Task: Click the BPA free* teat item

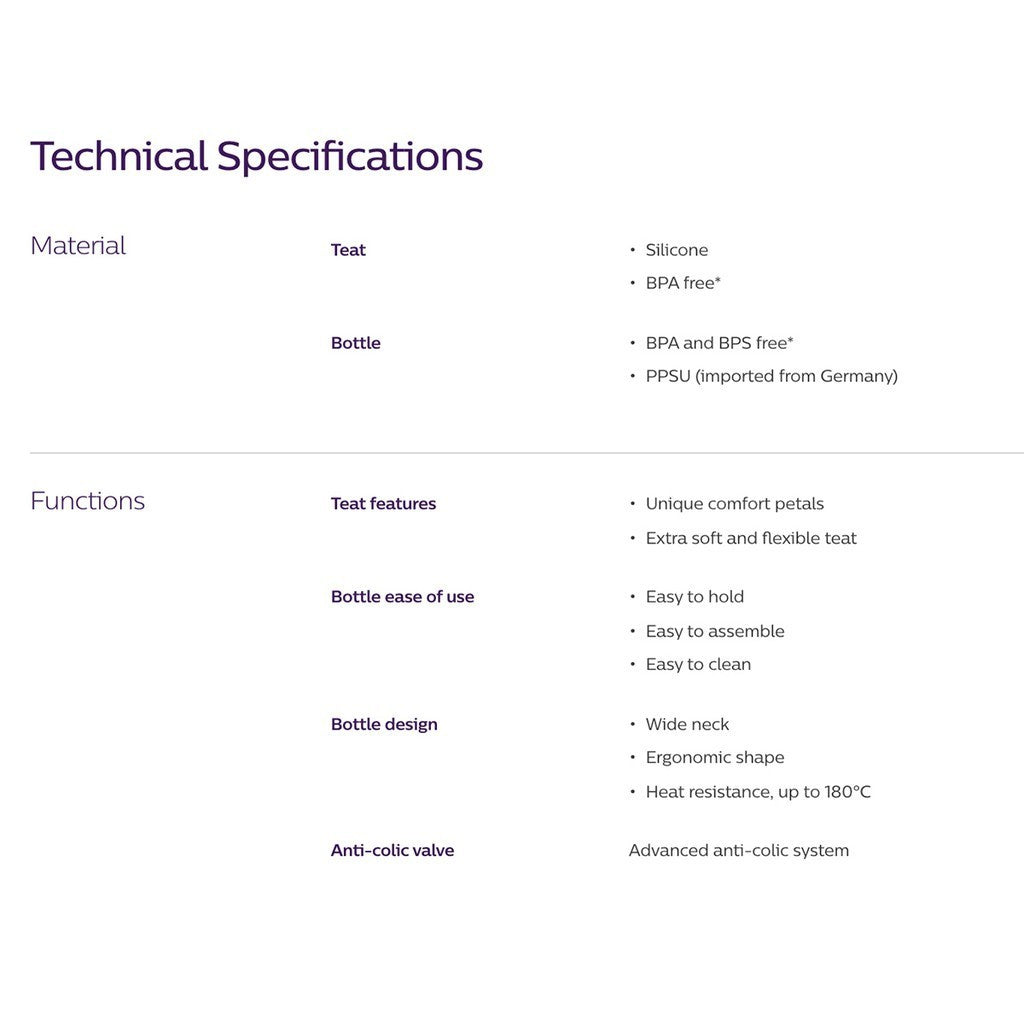Action: click(683, 283)
